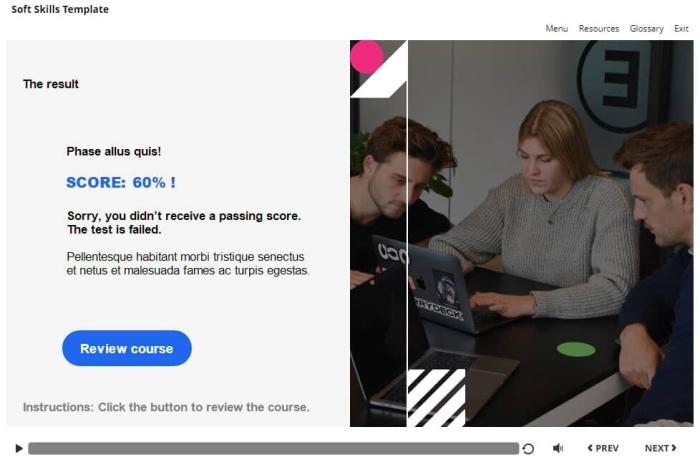Screen dimensions: 700x470
Task: Open the Resources link
Action: pyautogui.click(x=599, y=29)
